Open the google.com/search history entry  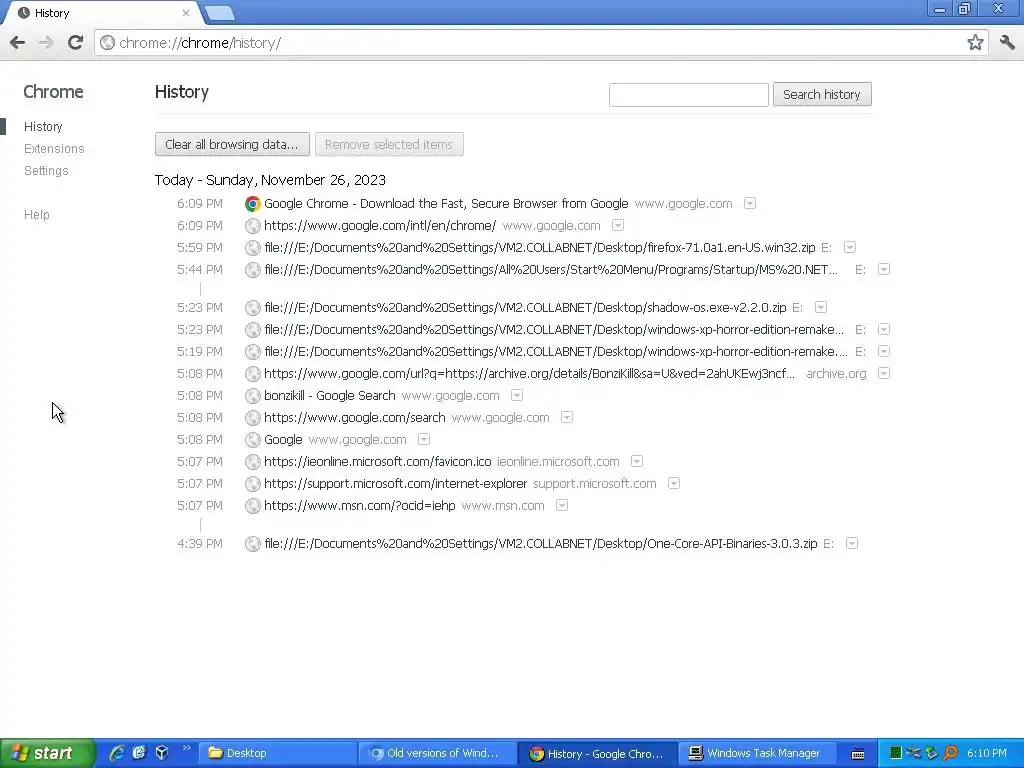(x=355, y=418)
